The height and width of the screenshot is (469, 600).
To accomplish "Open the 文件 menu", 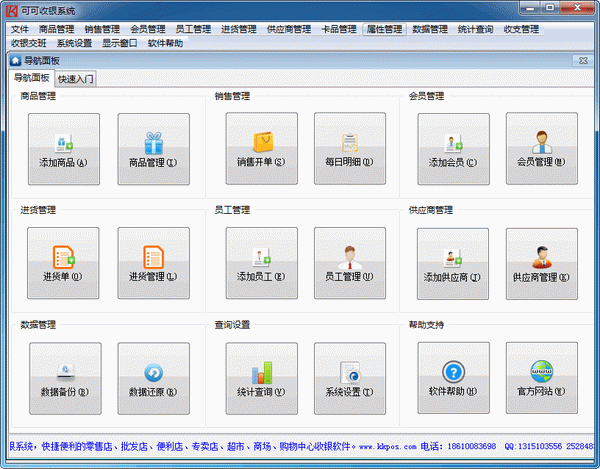I will tap(20, 30).
